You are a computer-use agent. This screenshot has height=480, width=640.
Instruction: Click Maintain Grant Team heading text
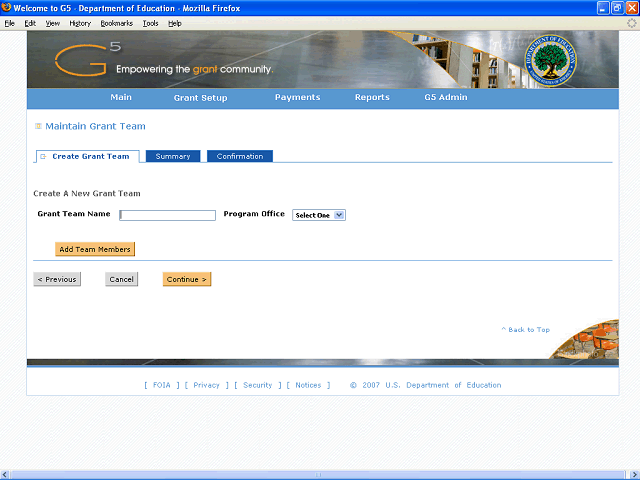(x=95, y=126)
